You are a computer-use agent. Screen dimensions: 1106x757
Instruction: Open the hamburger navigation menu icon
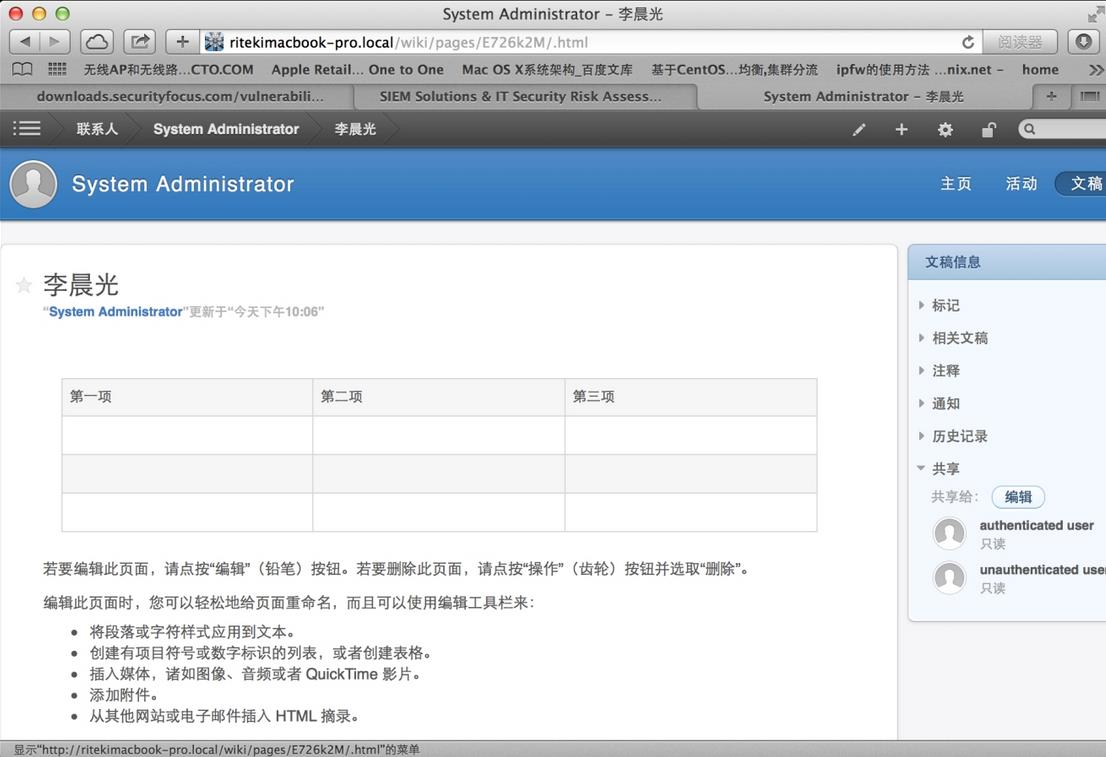click(x=27, y=128)
